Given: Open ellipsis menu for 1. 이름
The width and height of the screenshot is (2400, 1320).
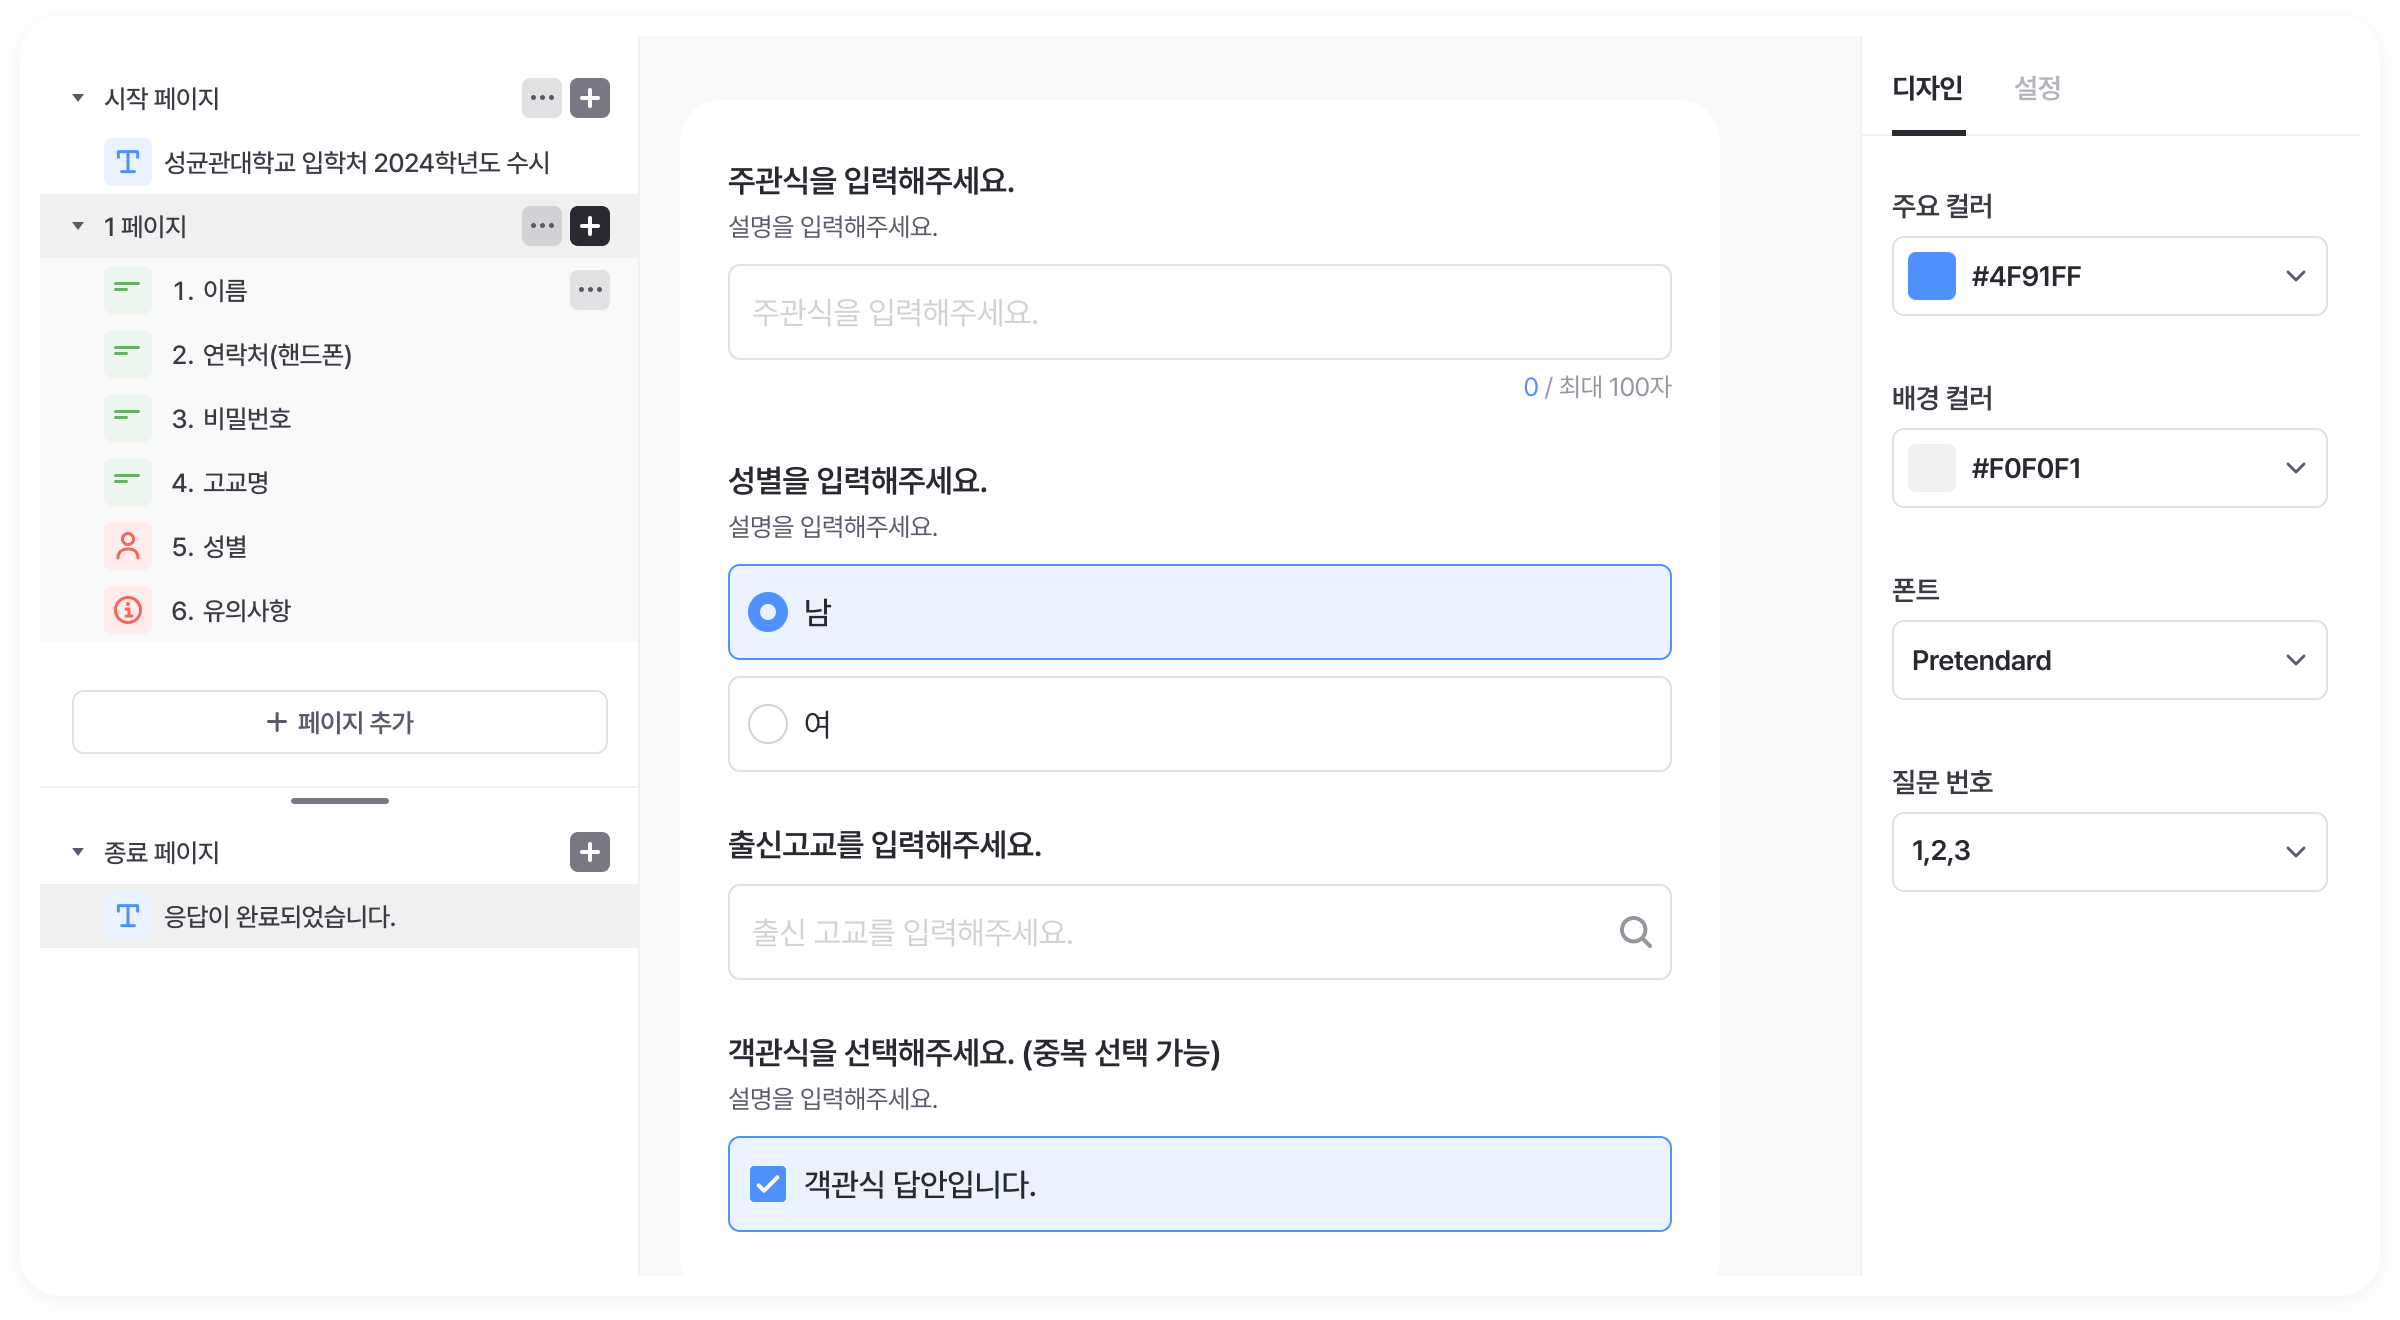Looking at the screenshot, I should coord(590,290).
